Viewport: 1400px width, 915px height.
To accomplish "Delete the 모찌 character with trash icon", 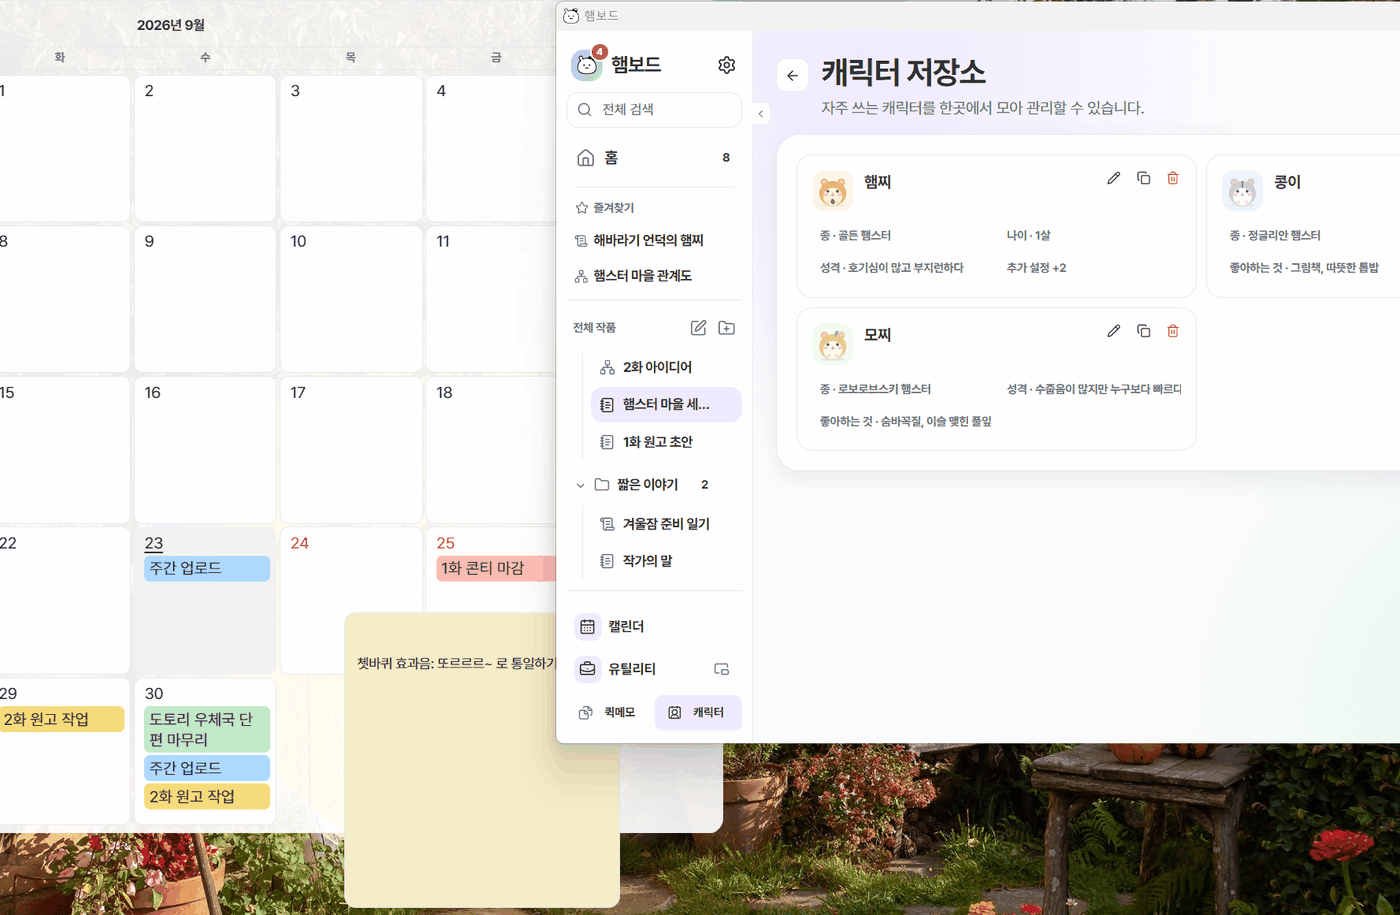I will (x=1173, y=331).
